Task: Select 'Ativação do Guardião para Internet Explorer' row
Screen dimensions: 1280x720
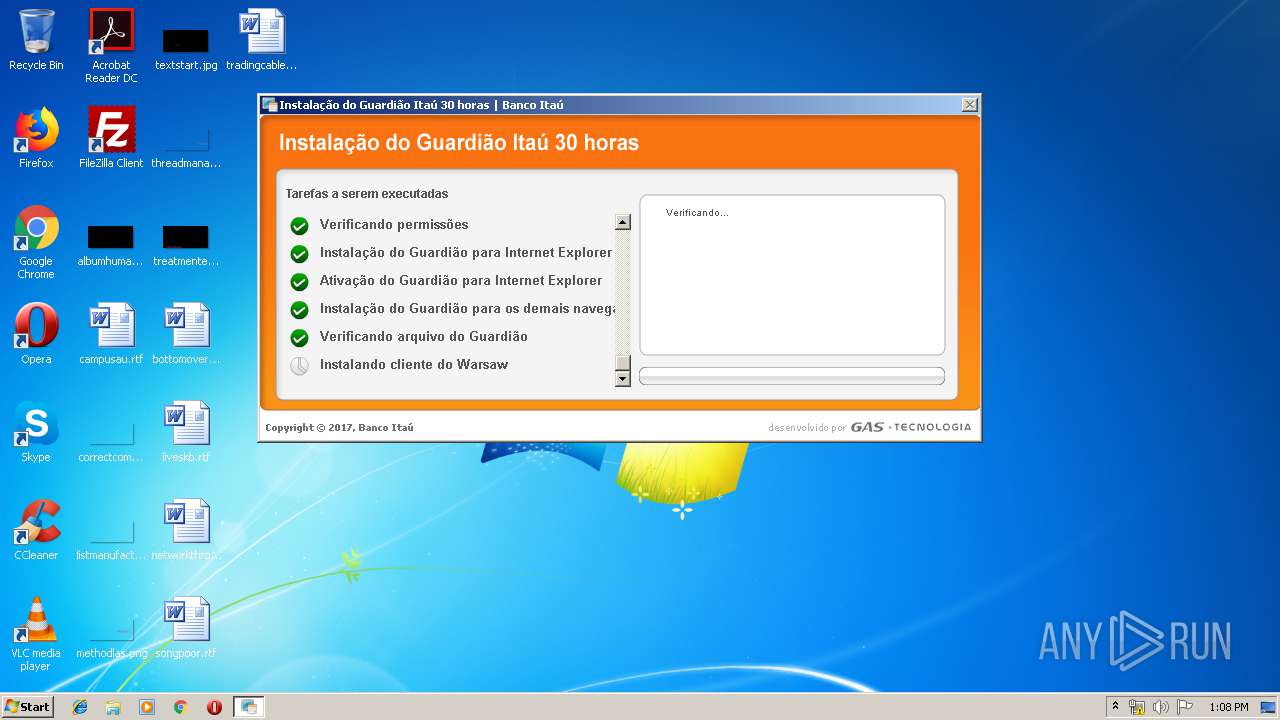Action: point(450,281)
